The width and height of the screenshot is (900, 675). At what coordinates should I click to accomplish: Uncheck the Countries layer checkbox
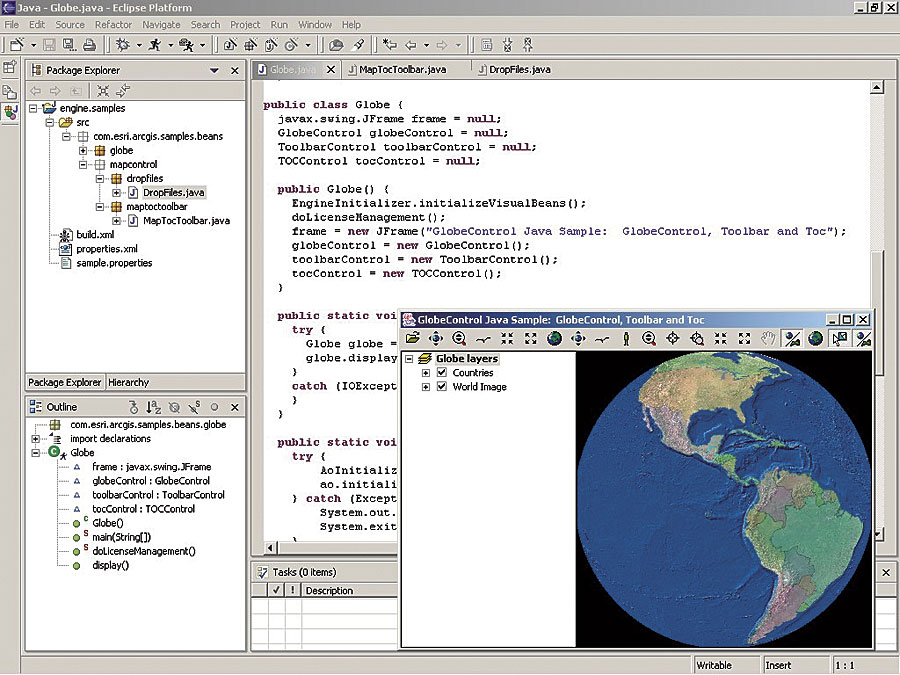pyautogui.click(x=442, y=373)
